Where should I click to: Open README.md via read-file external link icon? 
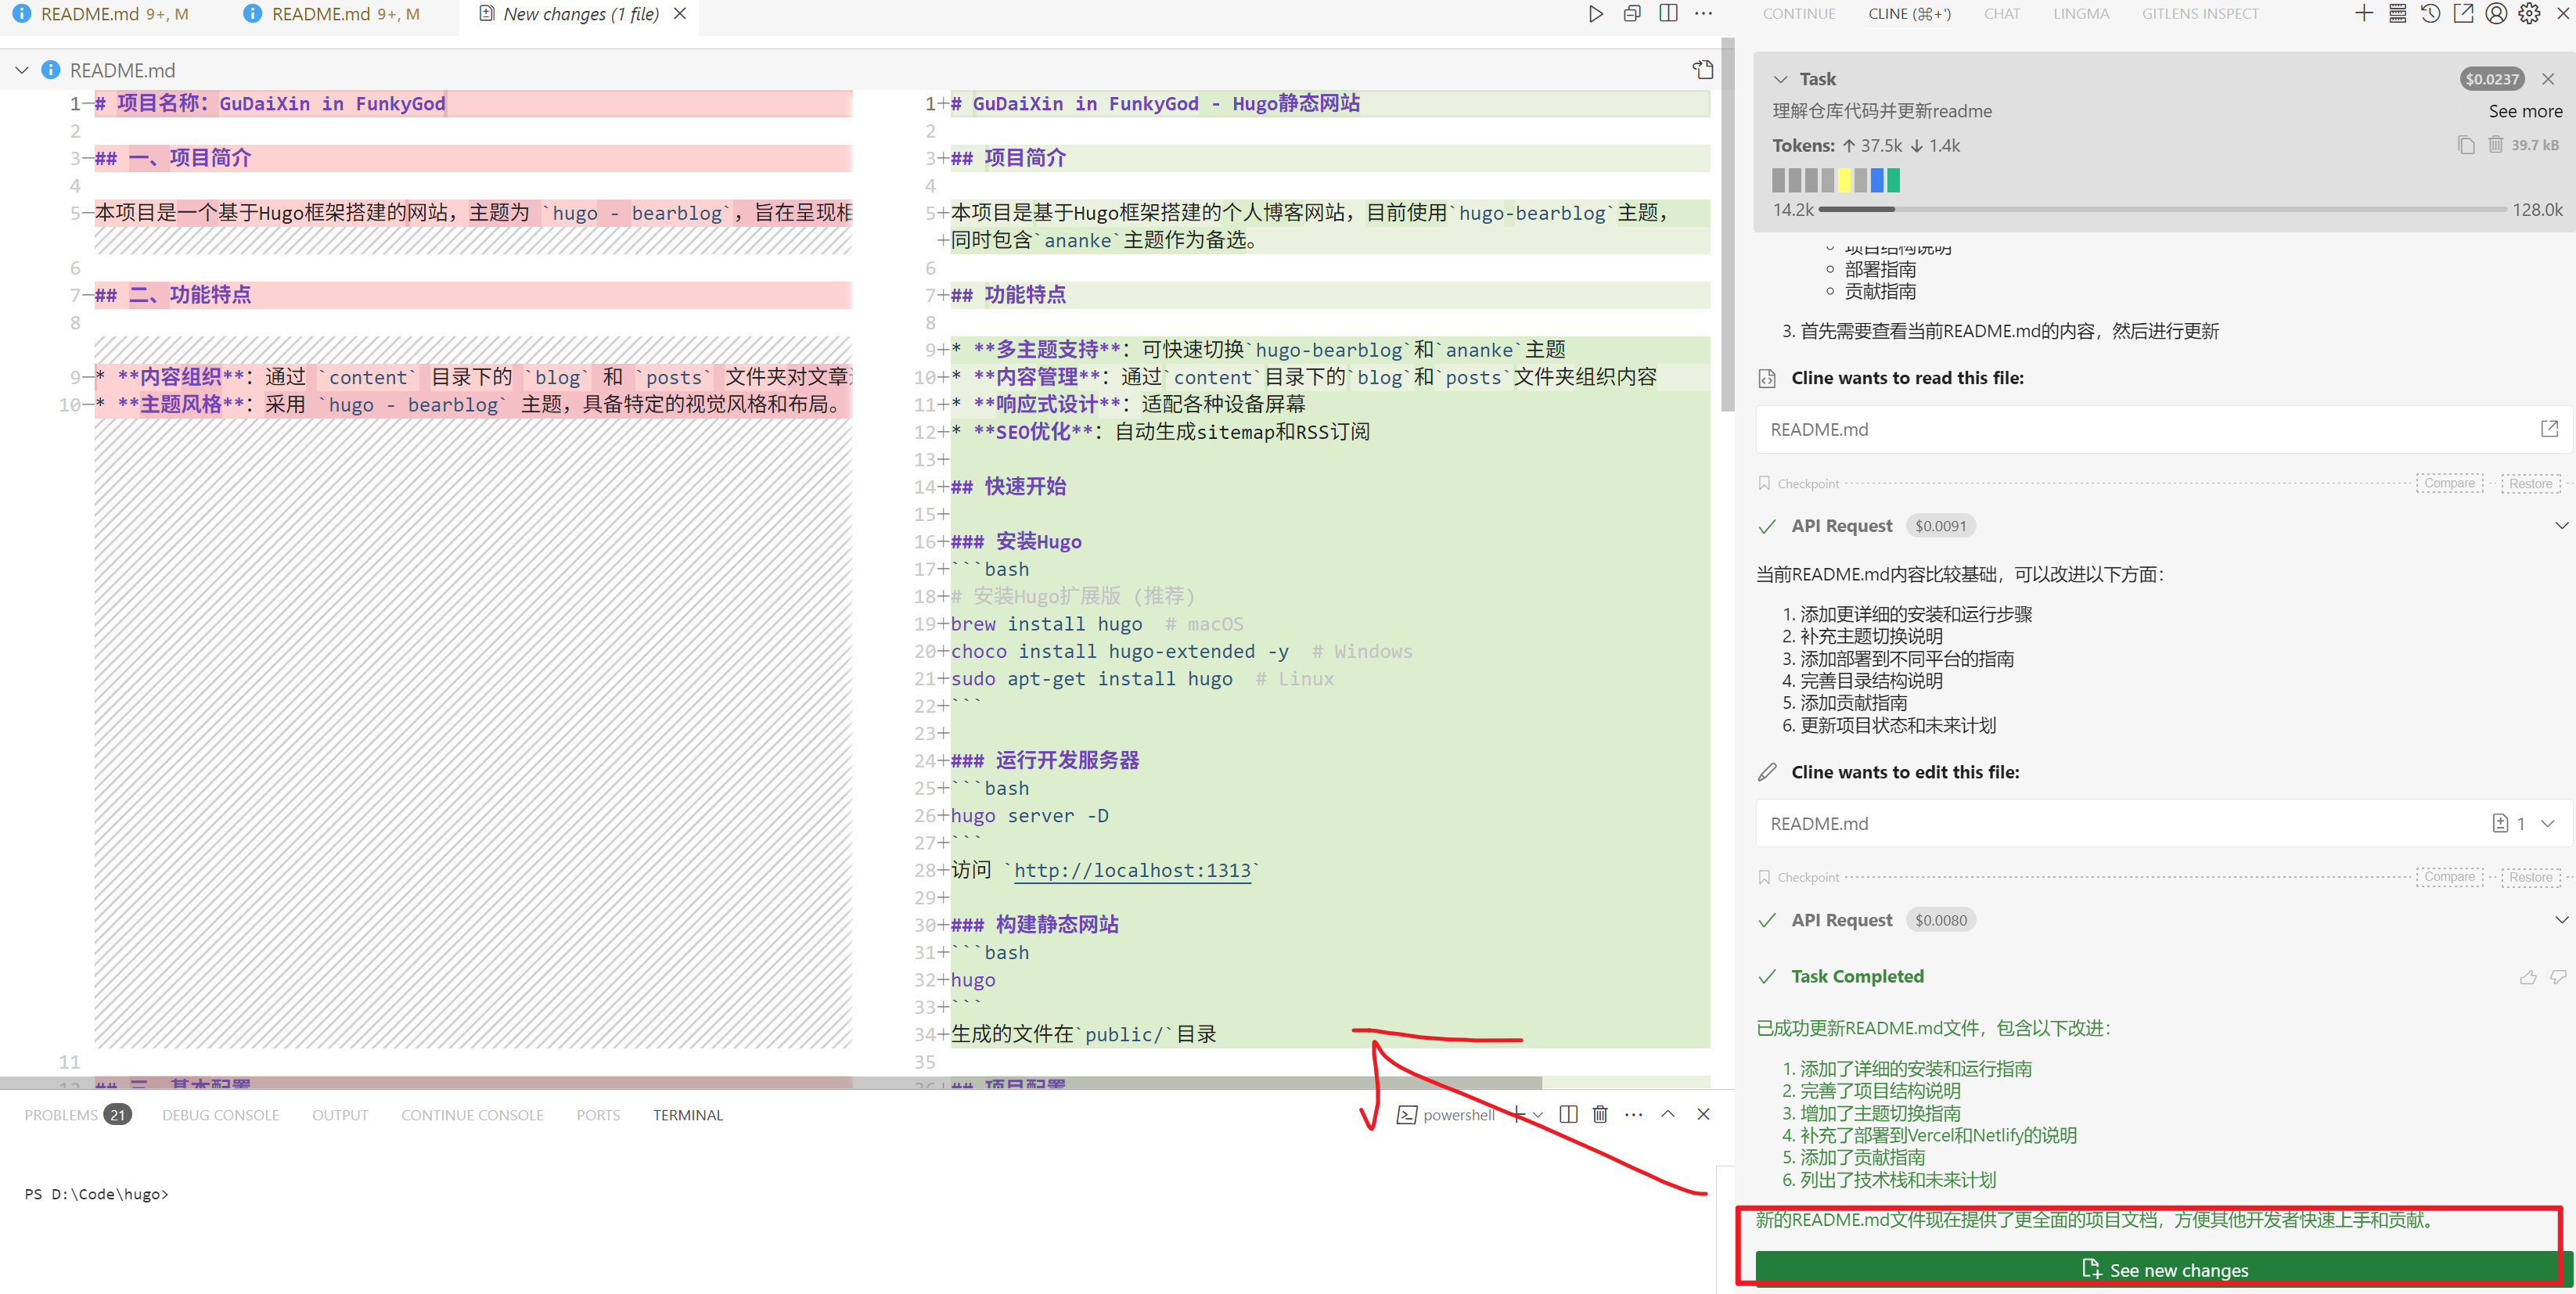pos(2549,429)
